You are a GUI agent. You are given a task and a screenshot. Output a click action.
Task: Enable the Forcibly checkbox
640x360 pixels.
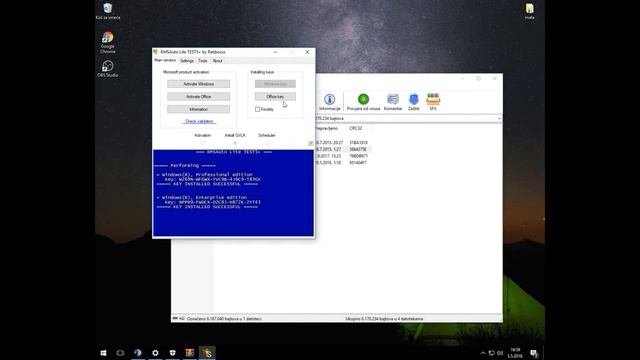257,109
